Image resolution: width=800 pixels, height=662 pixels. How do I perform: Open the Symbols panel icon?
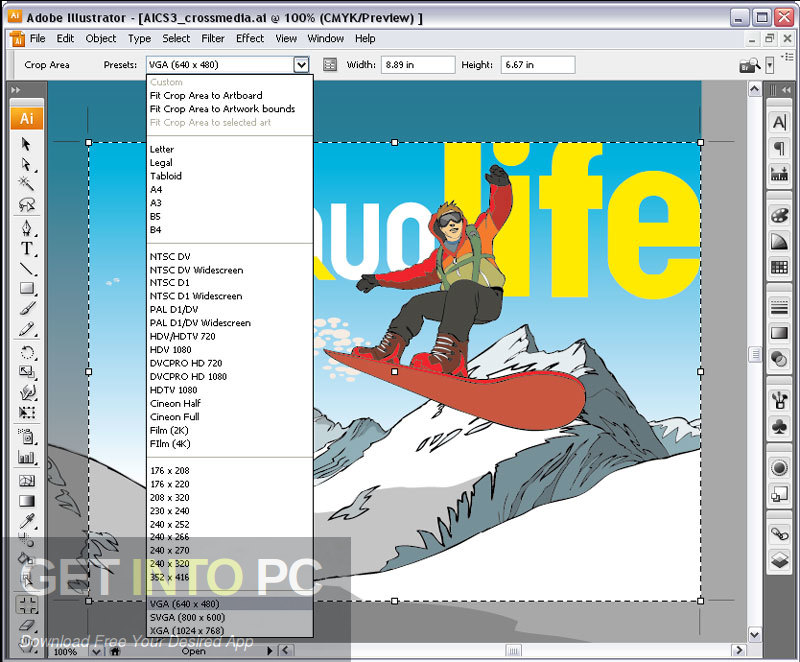click(779, 424)
